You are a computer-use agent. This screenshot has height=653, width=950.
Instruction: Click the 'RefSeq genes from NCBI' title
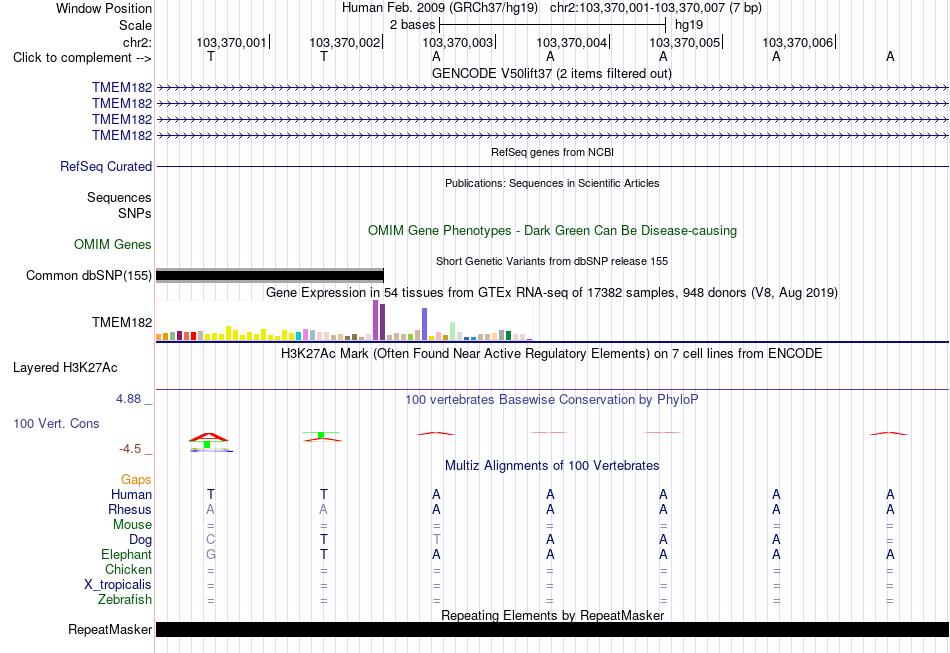553,152
